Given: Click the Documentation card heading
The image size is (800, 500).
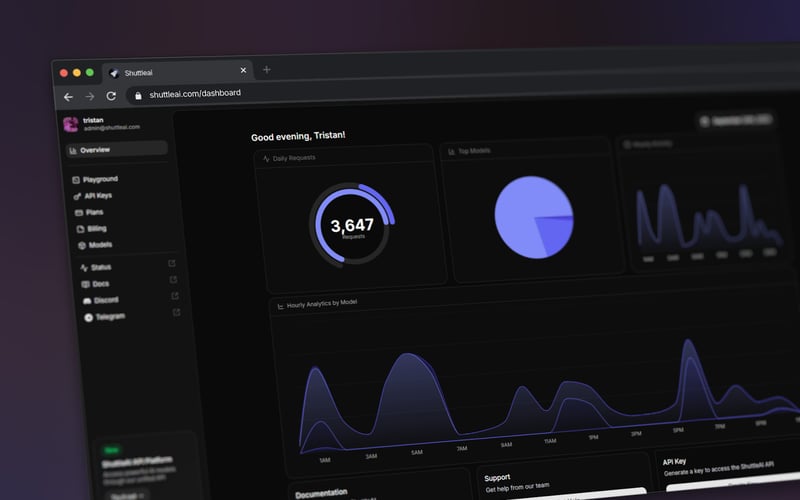Looking at the screenshot, I should (321, 493).
